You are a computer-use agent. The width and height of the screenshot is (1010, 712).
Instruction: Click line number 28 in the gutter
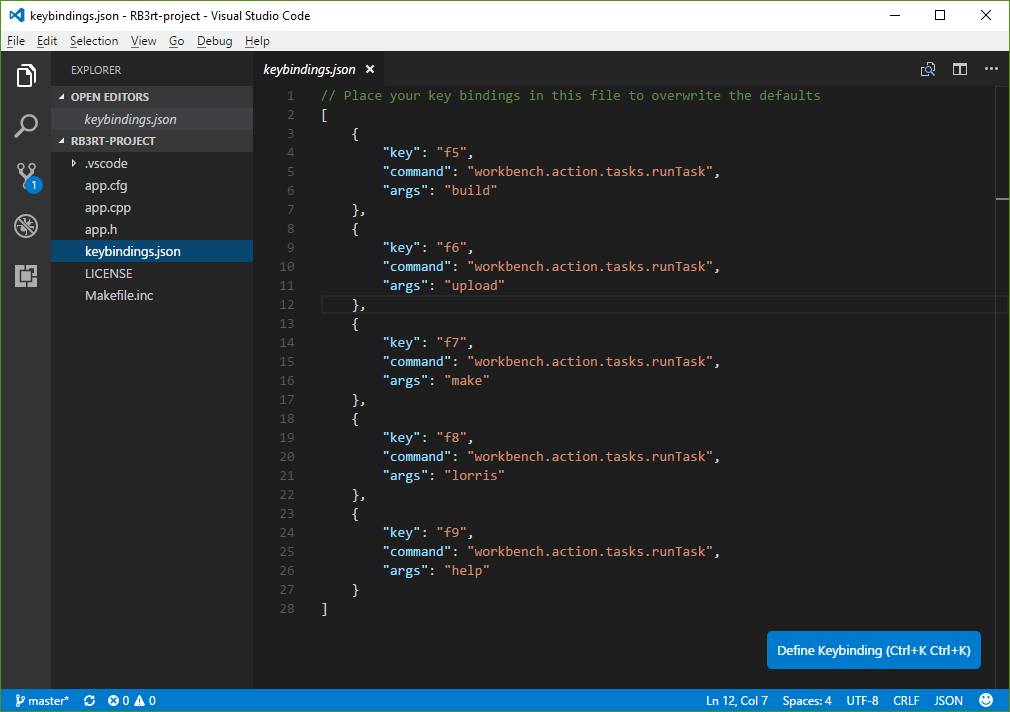pos(287,609)
